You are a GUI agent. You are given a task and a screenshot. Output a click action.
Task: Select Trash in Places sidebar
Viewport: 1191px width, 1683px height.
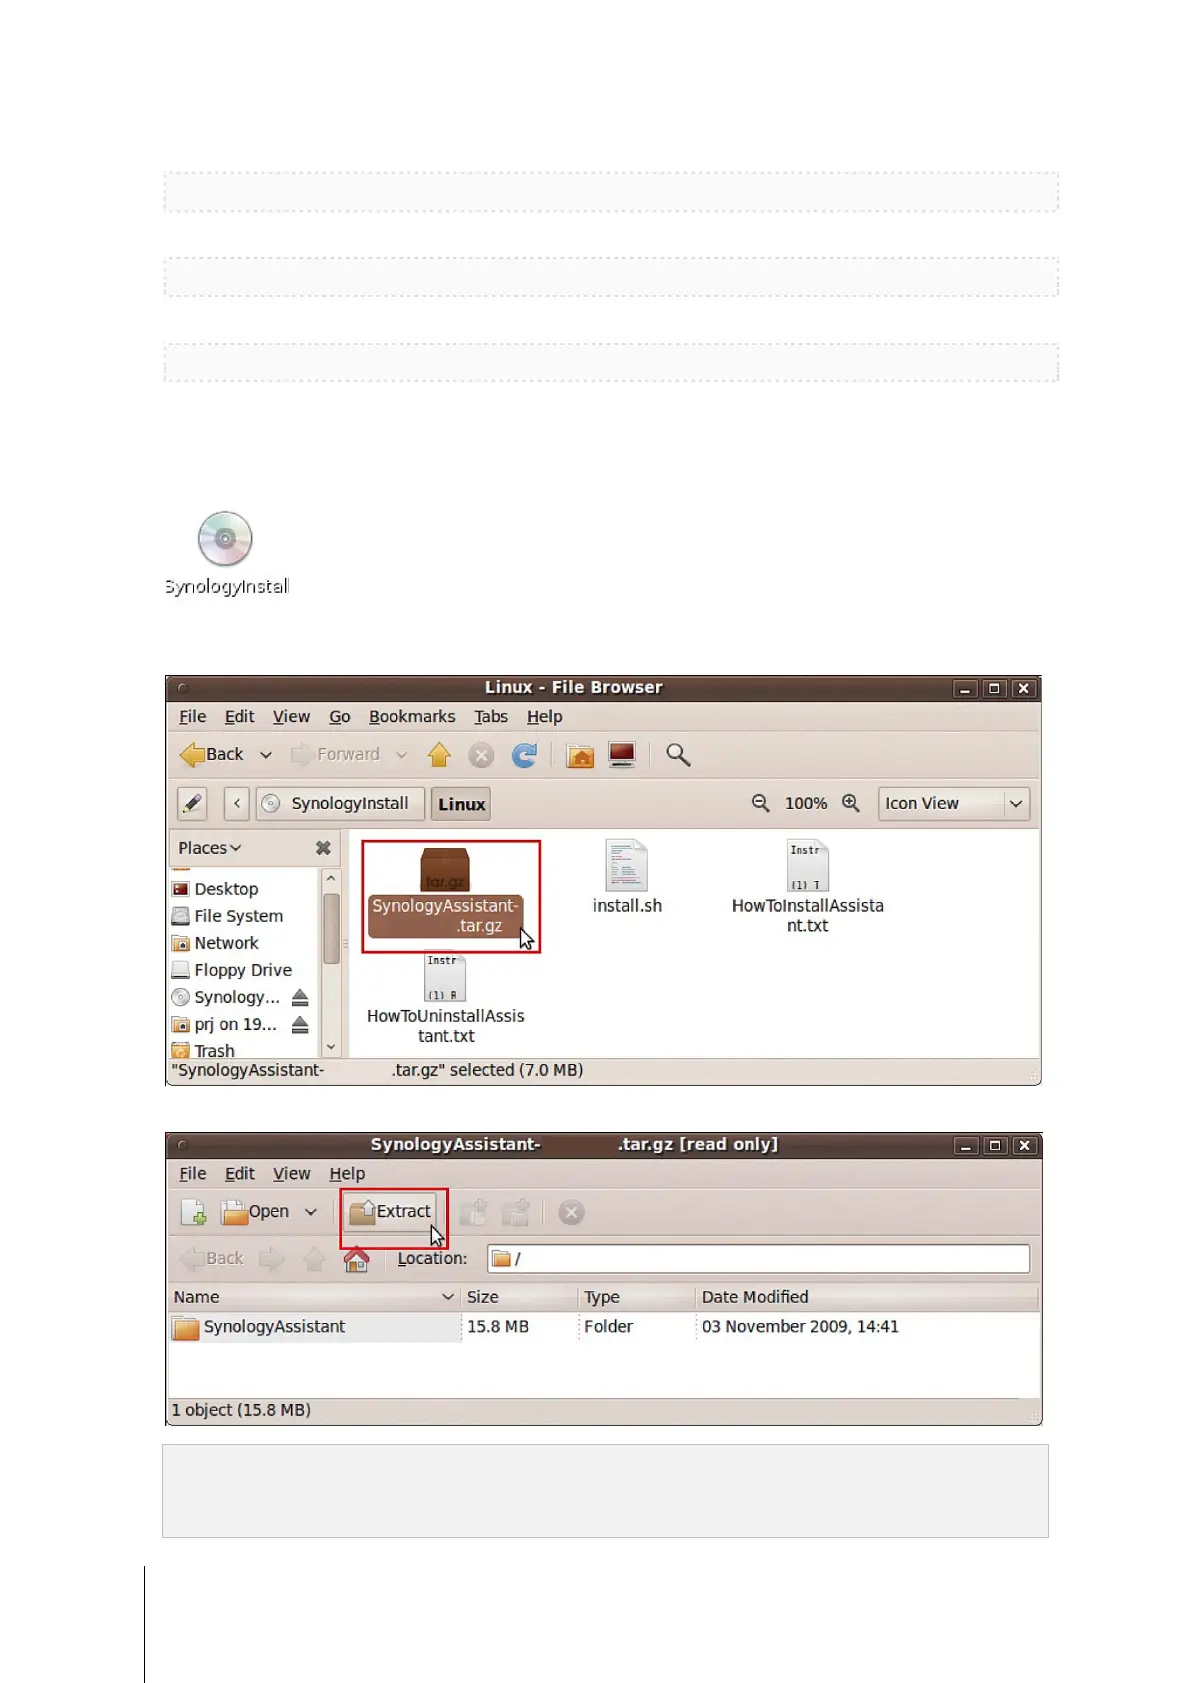pyautogui.click(x=204, y=1050)
